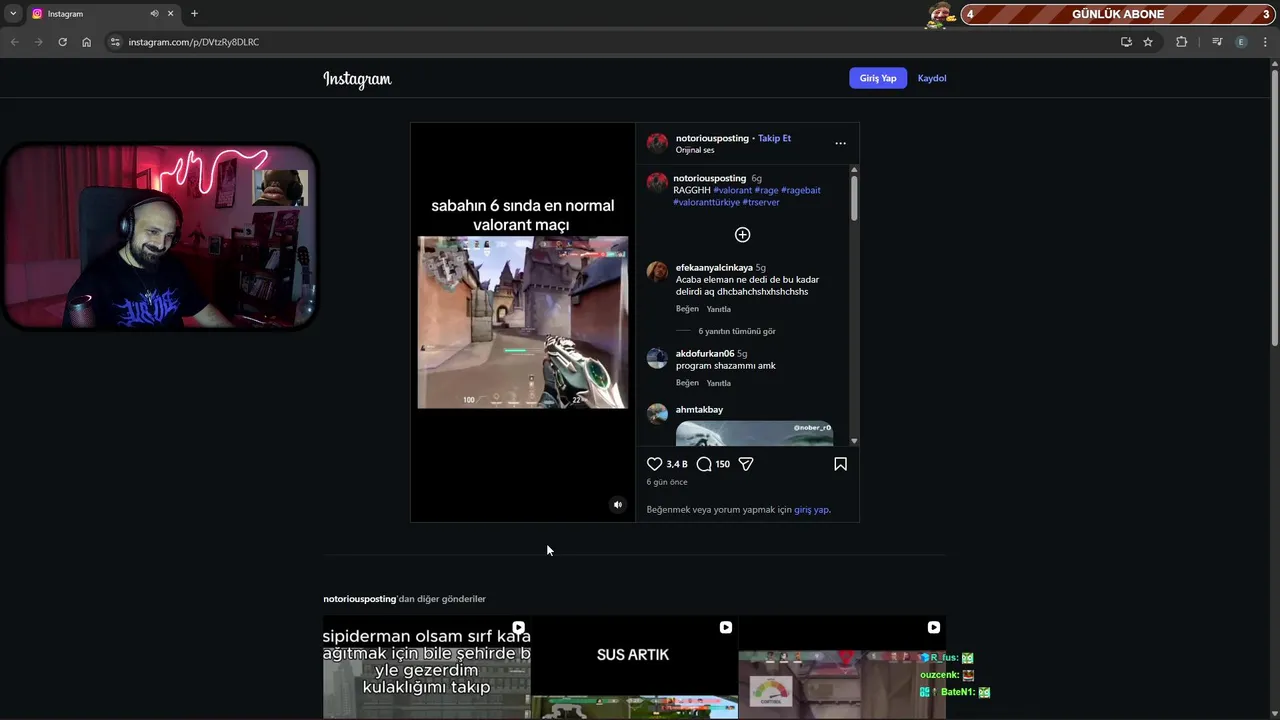Bookmark this page with star icon
The width and height of the screenshot is (1280, 720).
coord(1148,42)
